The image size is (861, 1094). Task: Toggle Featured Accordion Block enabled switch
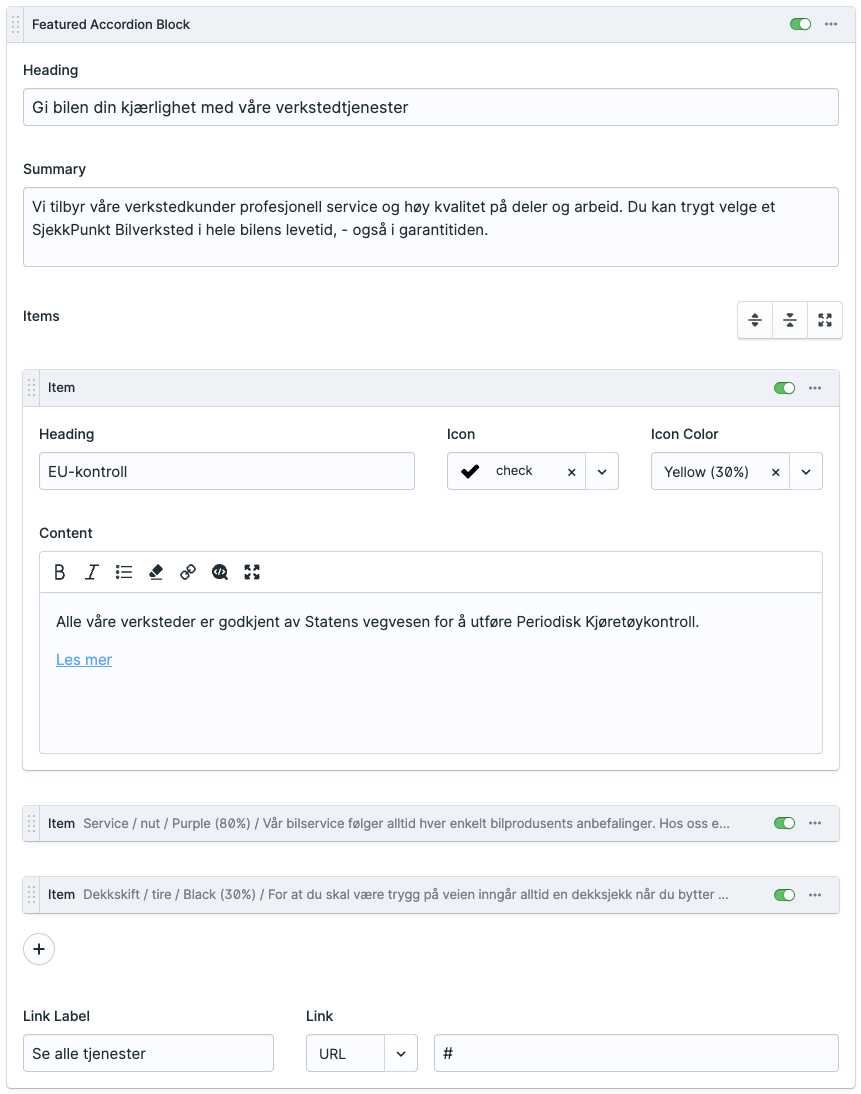click(x=800, y=24)
